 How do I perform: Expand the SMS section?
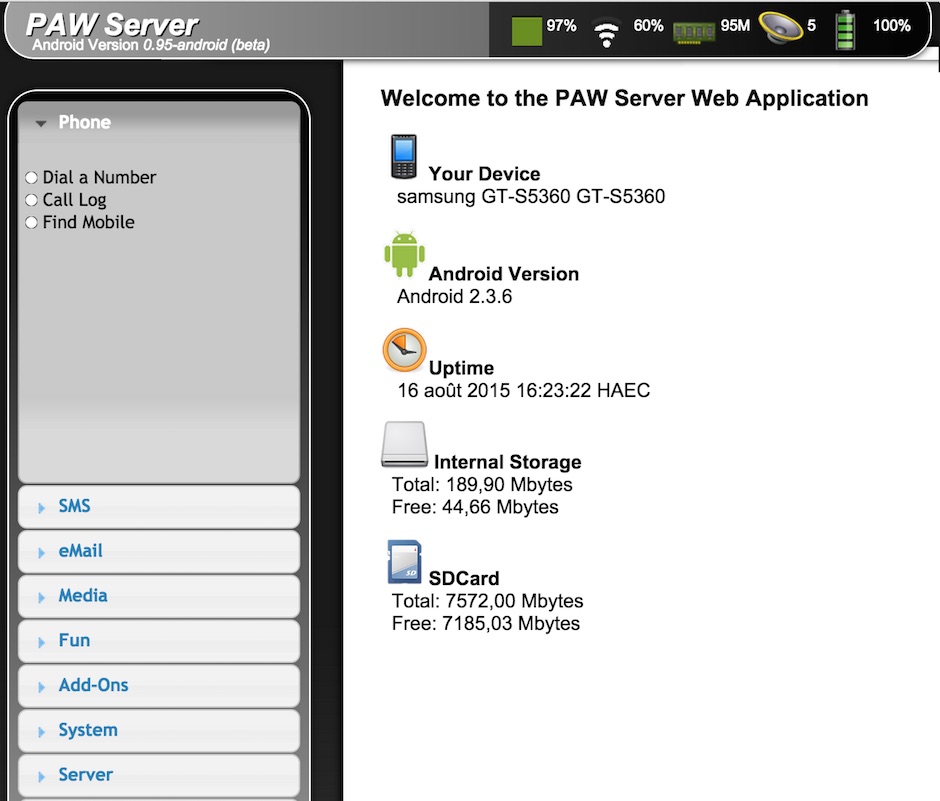[73, 506]
